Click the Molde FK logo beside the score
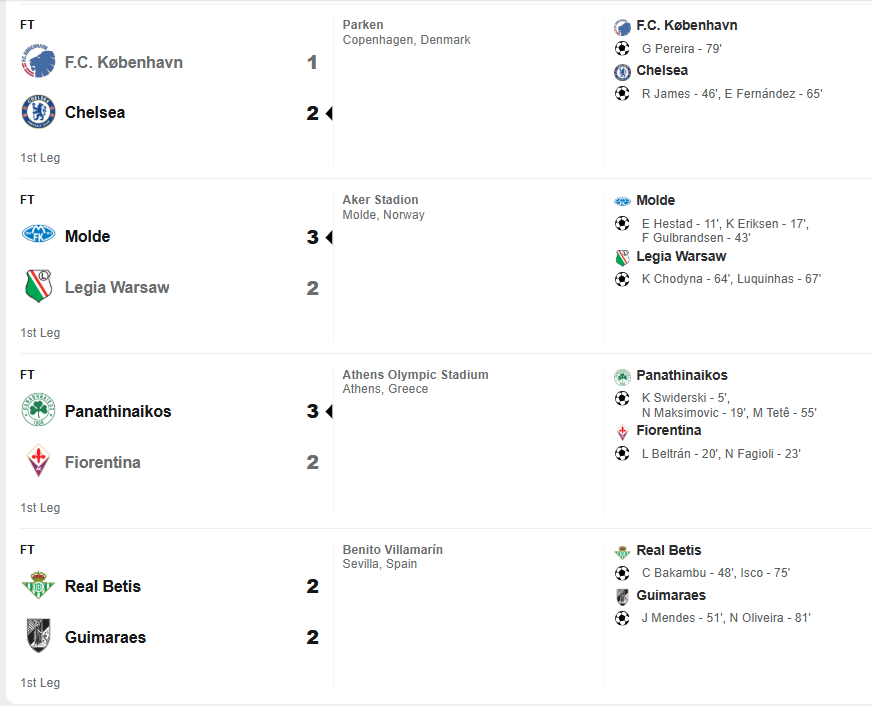Viewport: 872px width, 706px height. click(x=38, y=234)
